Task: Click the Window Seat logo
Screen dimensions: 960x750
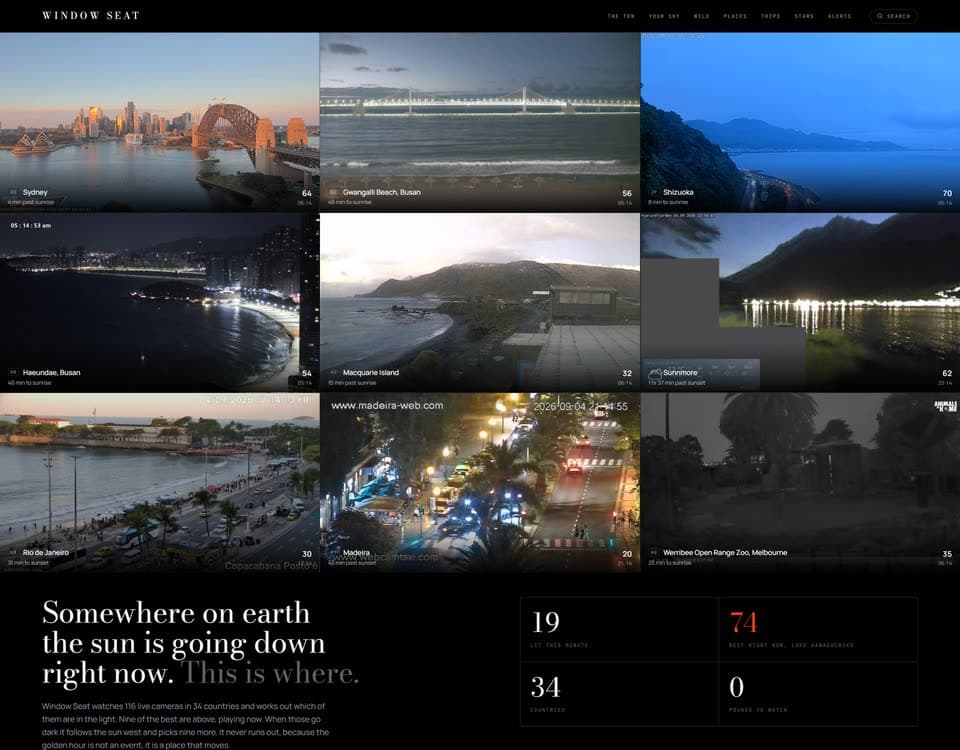Action: coord(91,15)
